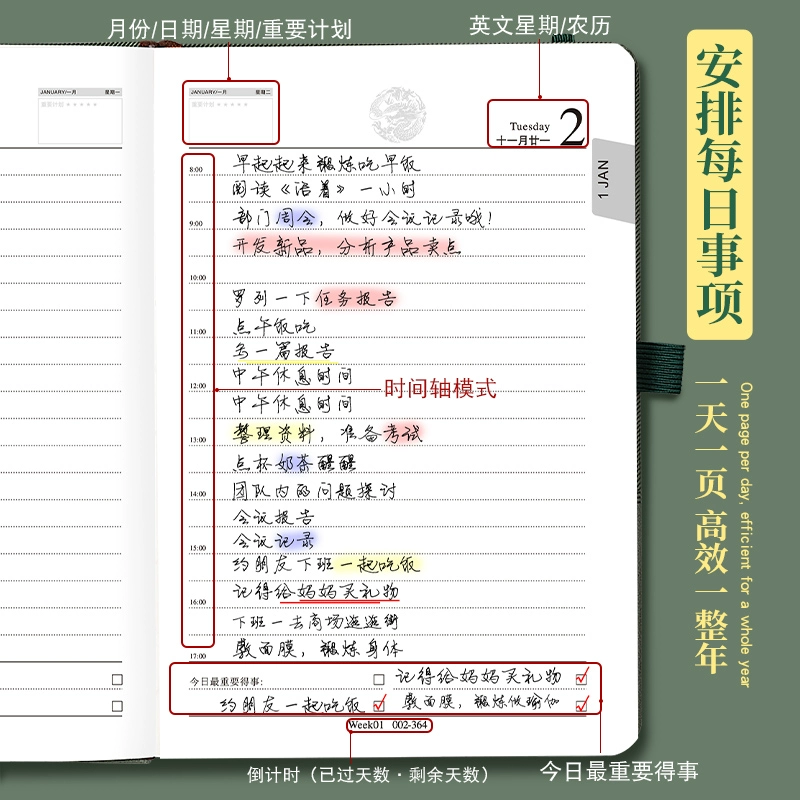This screenshot has width=800, height=800.
Task: Pick the 15:00 time marker
Action: tap(198, 548)
